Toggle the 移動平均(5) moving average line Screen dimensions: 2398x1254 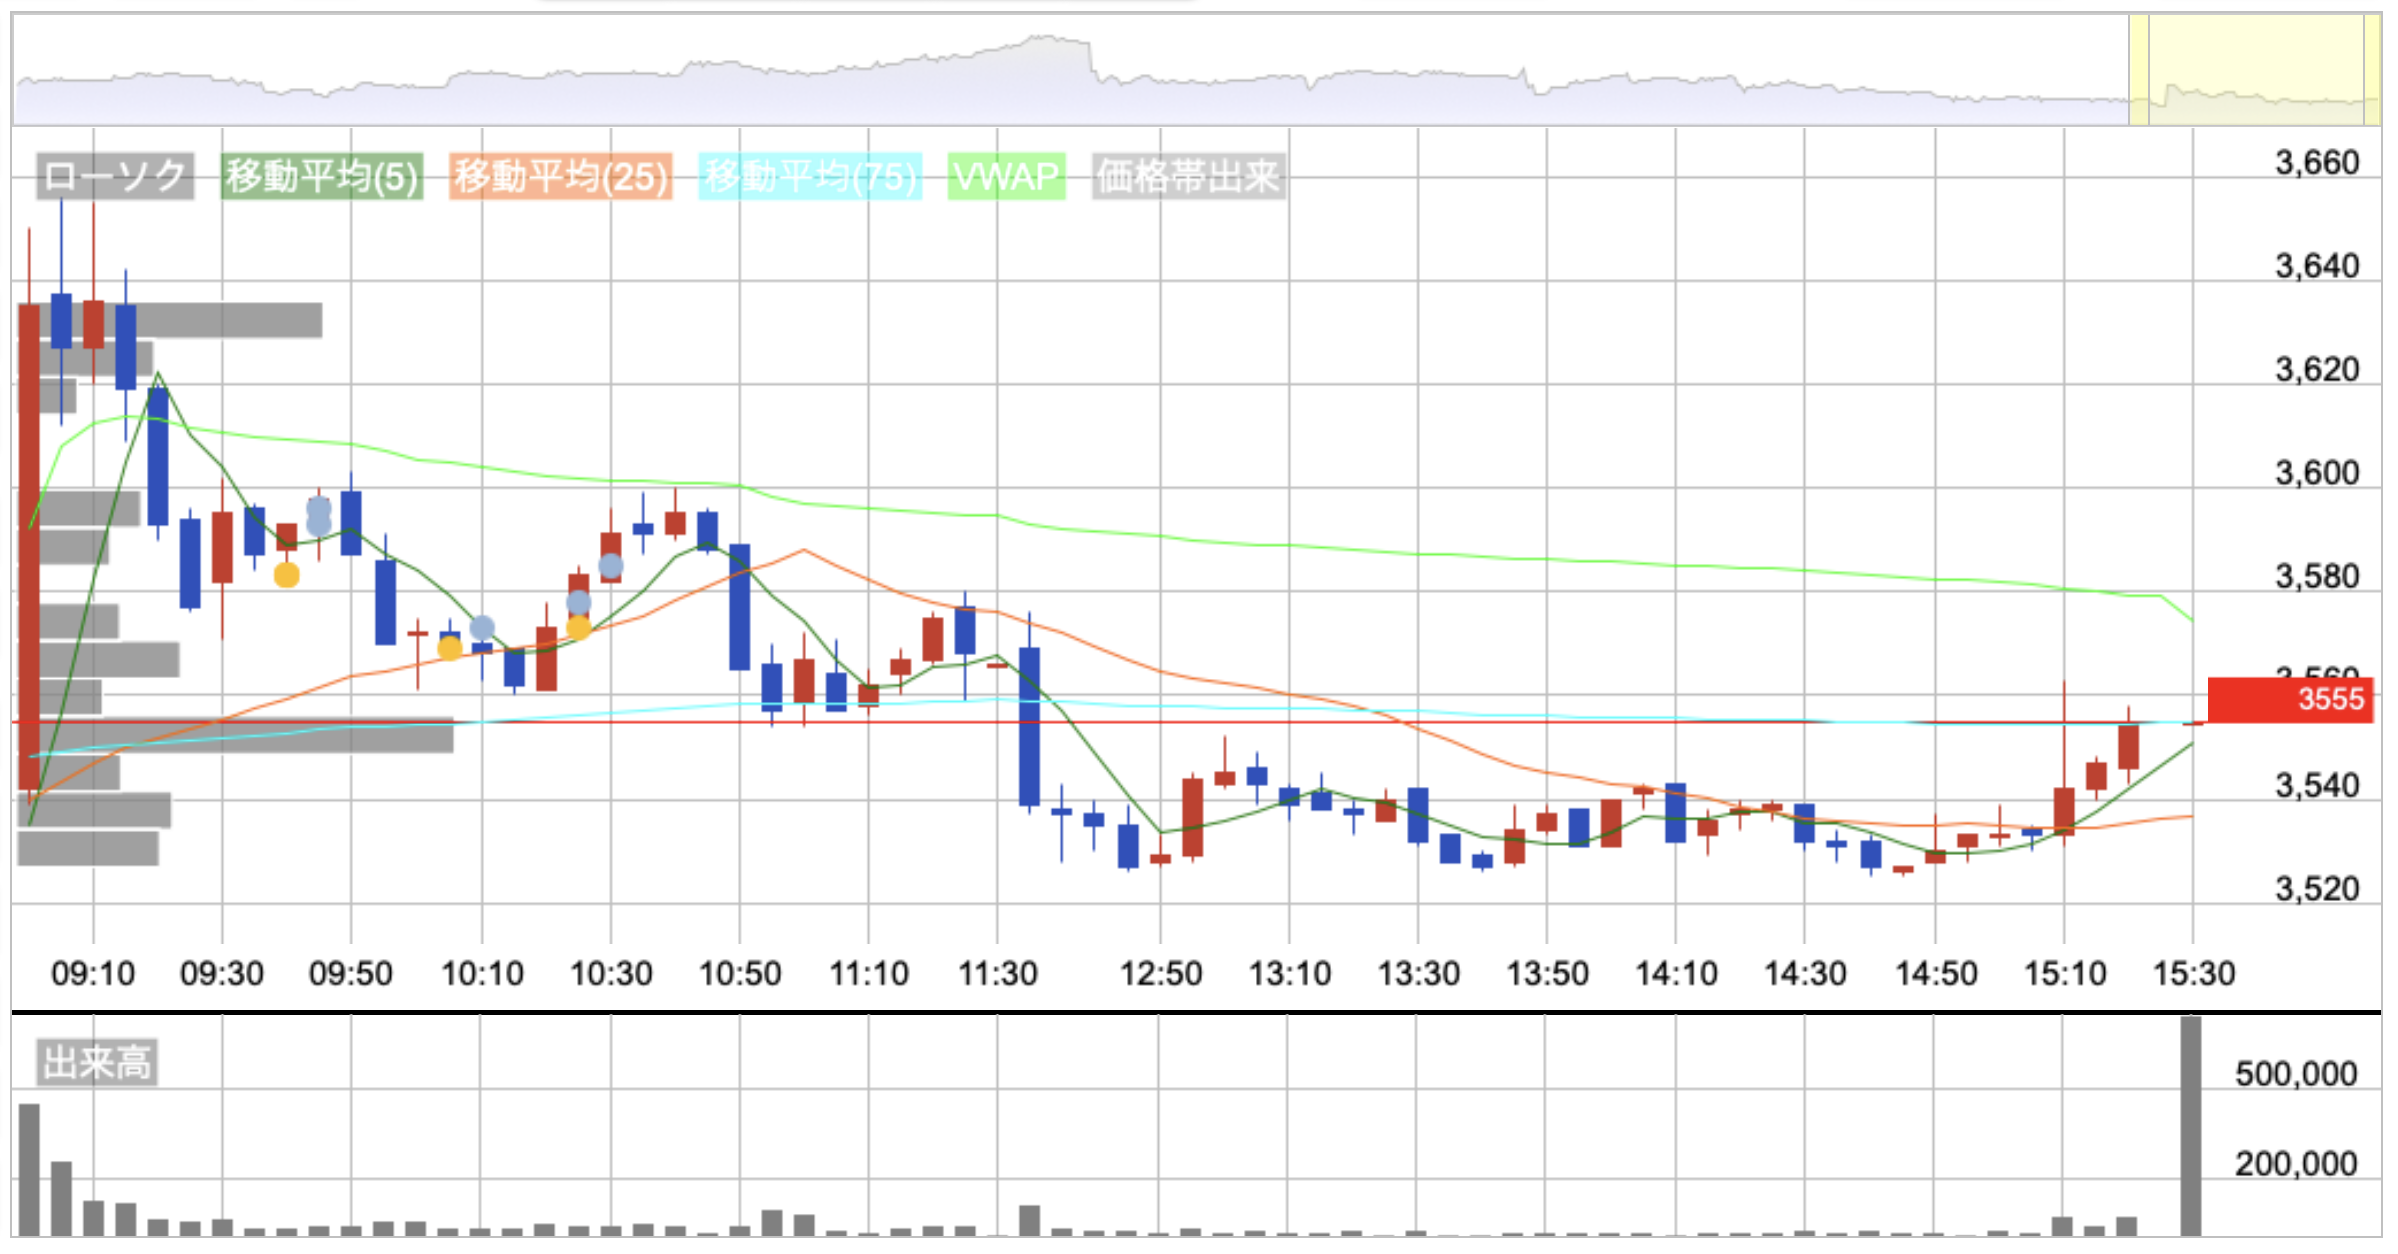(322, 177)
